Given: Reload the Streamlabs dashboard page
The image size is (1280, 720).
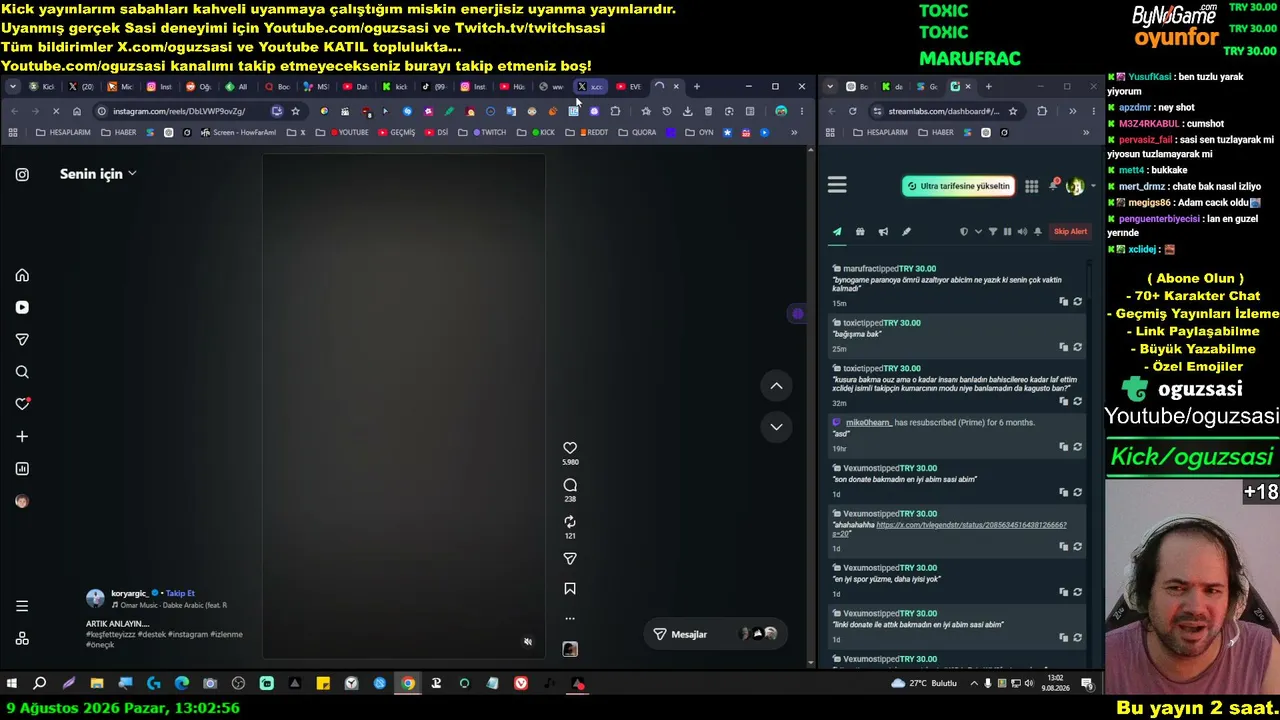Looking at the screenshot, I should click(852, 111).
